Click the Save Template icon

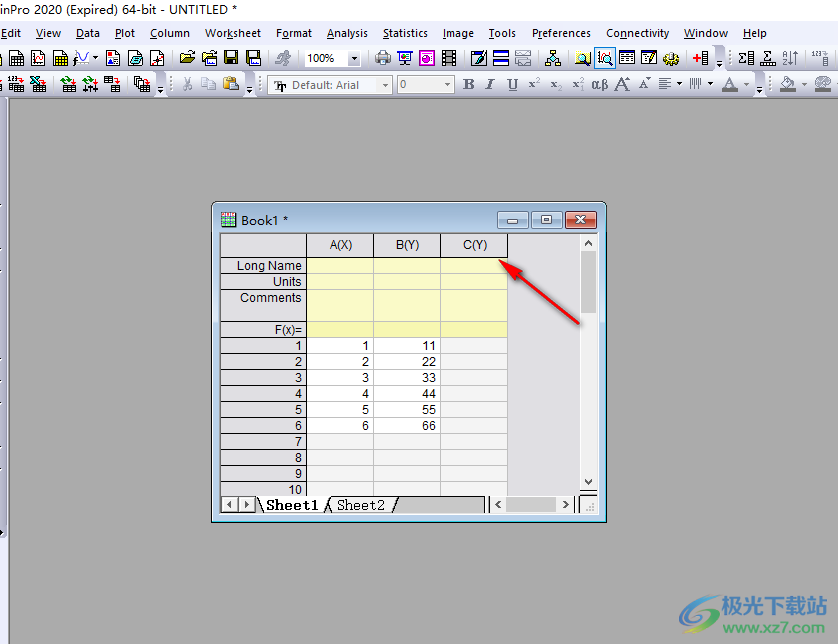tap(253, 58)
